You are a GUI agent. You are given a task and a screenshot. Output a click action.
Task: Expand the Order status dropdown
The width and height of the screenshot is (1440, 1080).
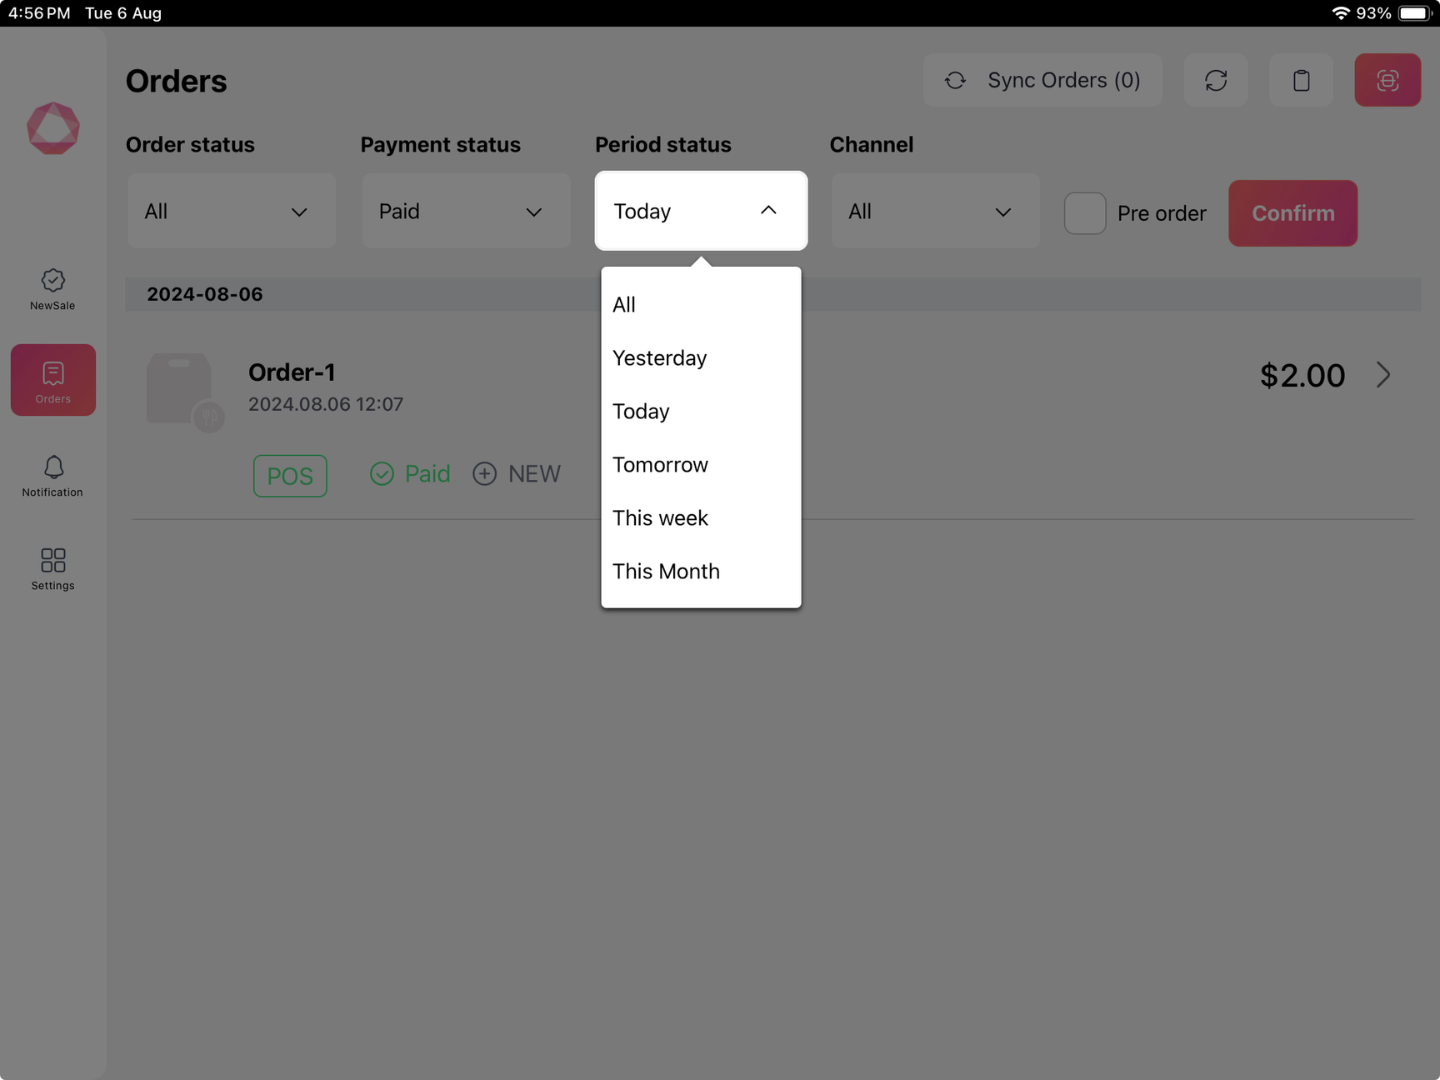[x=231, y=211]
